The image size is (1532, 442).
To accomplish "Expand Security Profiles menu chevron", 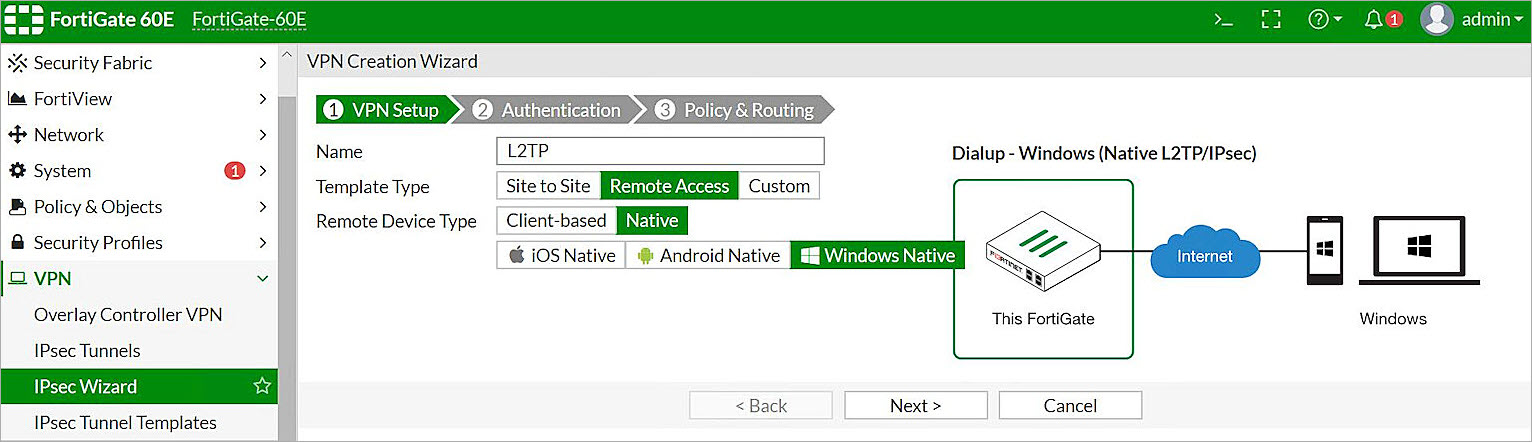I will pyautogui.click(x=262, y=243).
